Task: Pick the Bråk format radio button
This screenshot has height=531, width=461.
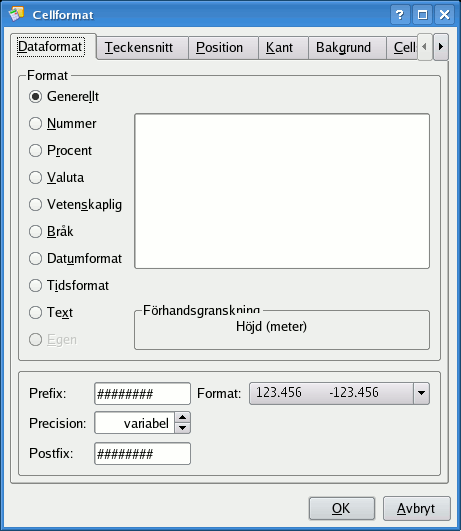Action: 35,232
